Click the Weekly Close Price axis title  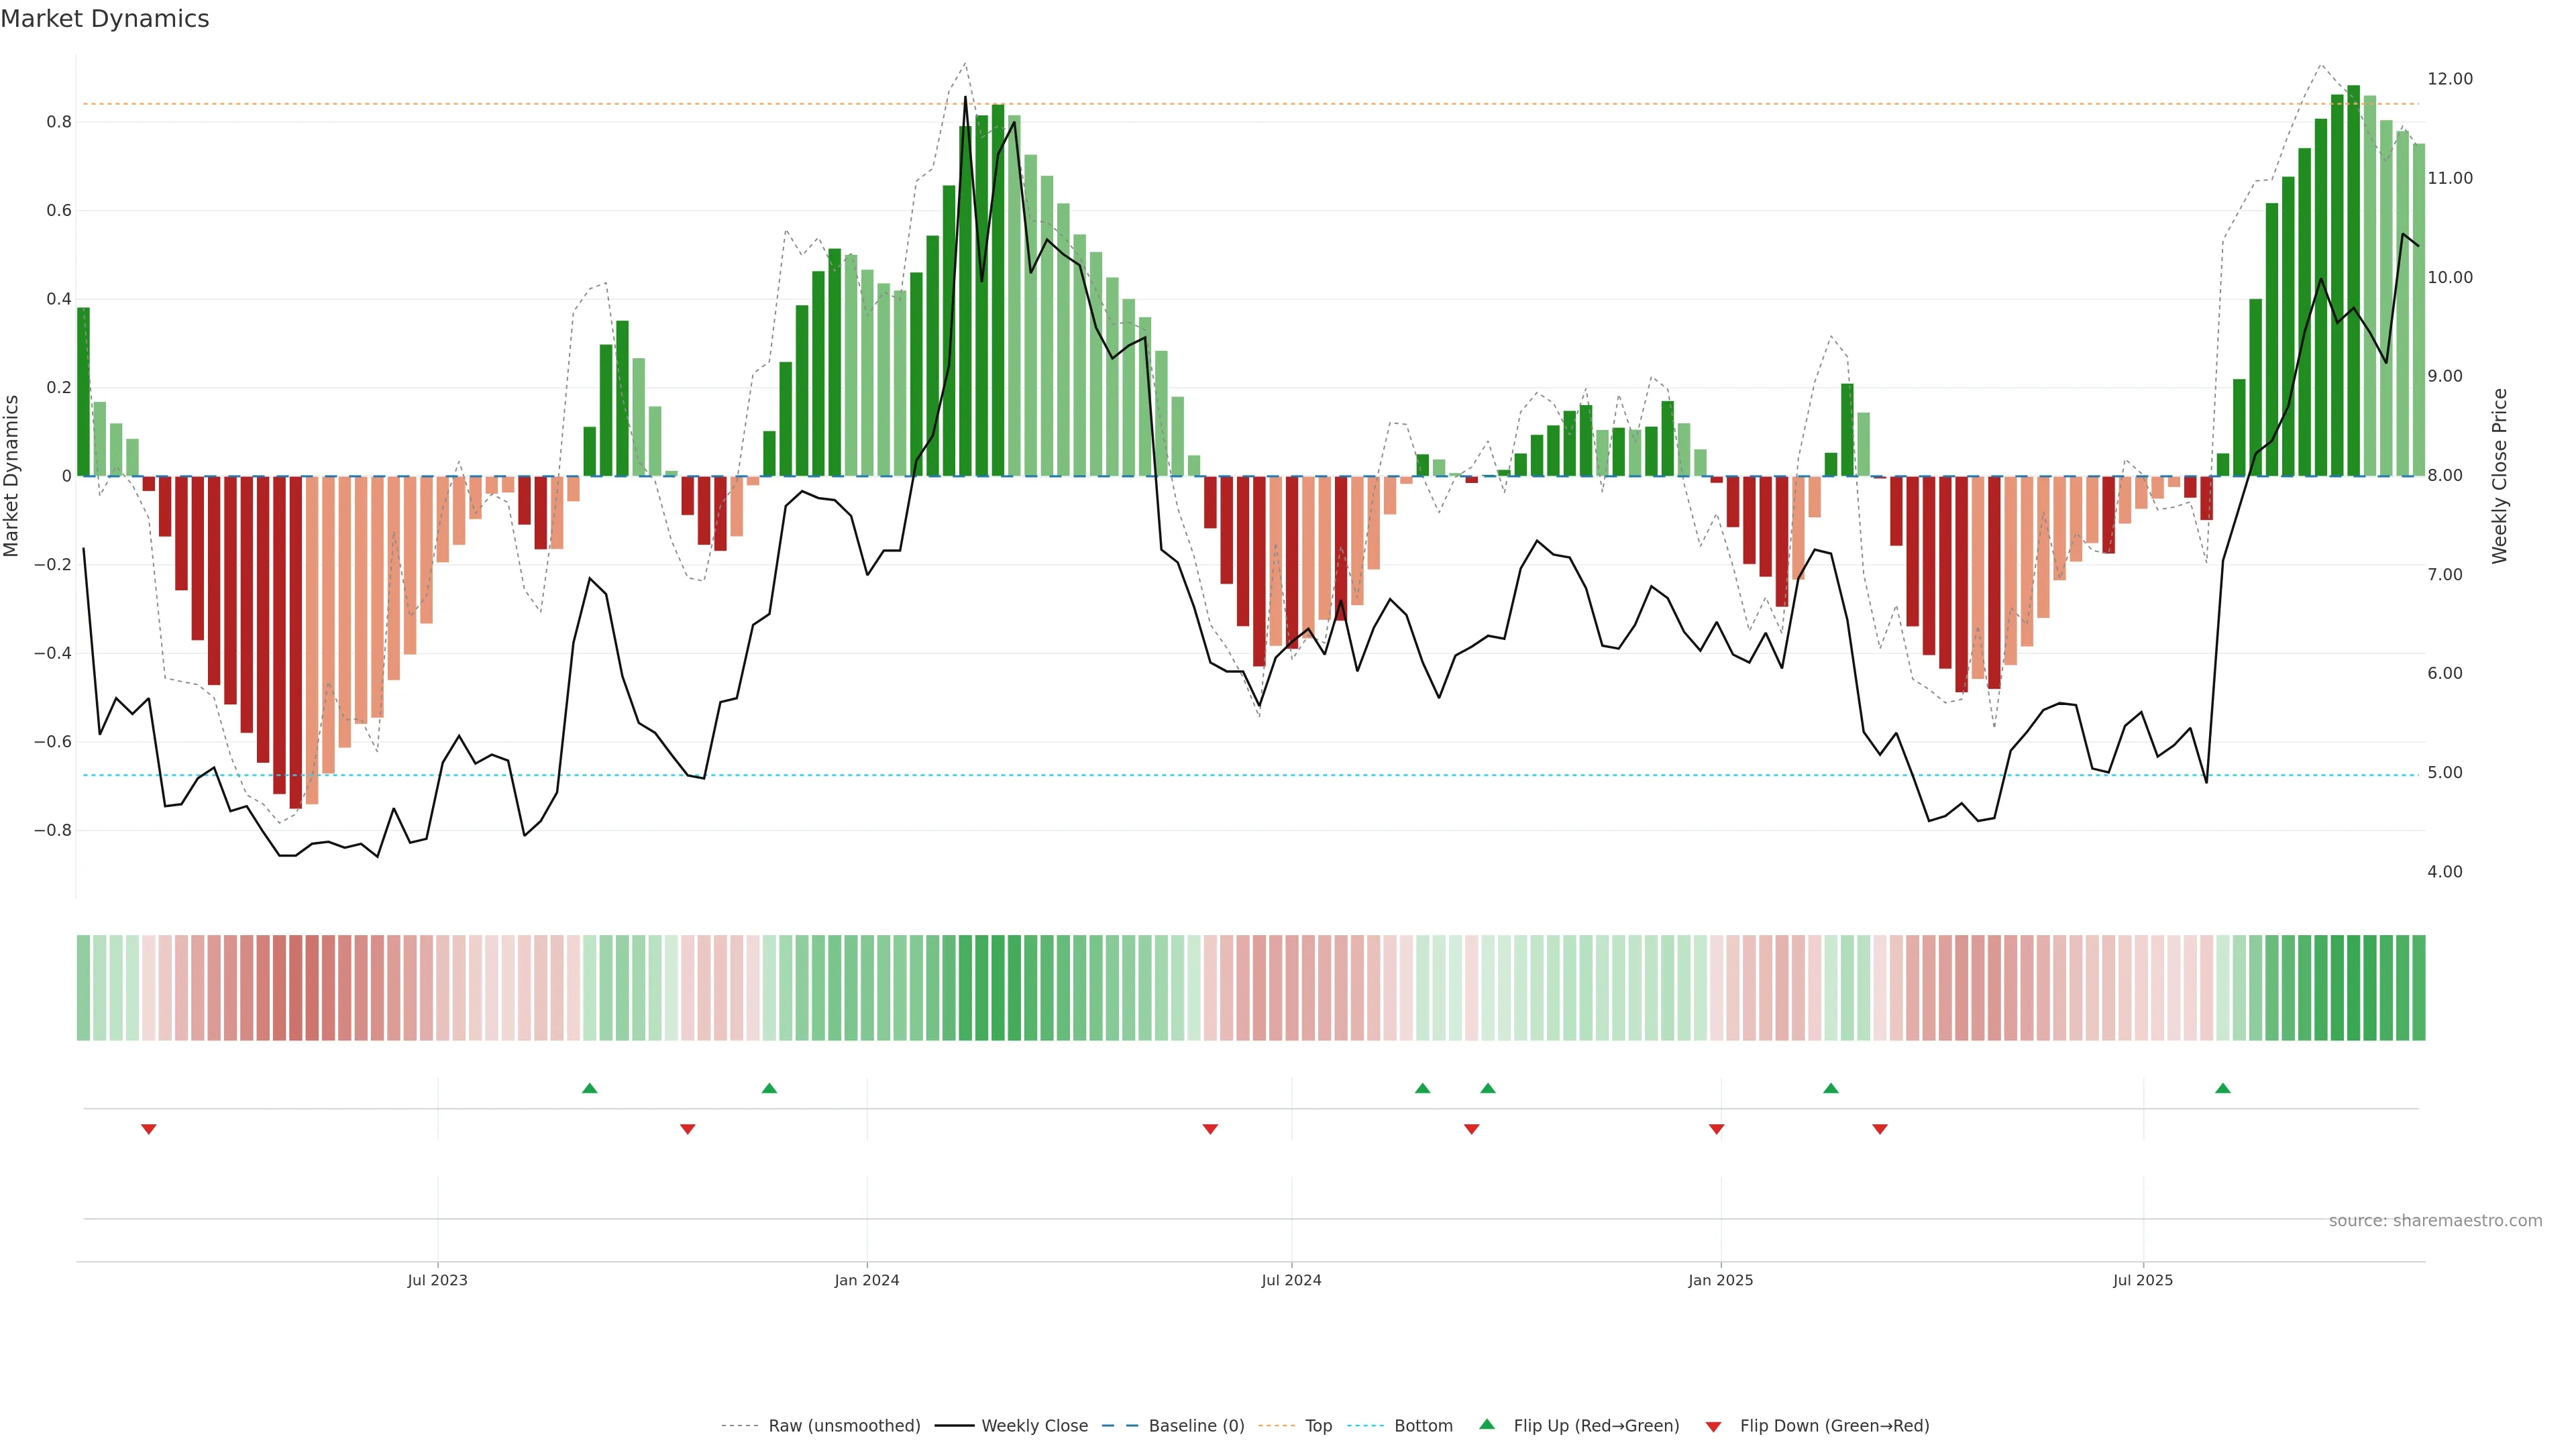pyautogui.click(x=2499, y=476)
